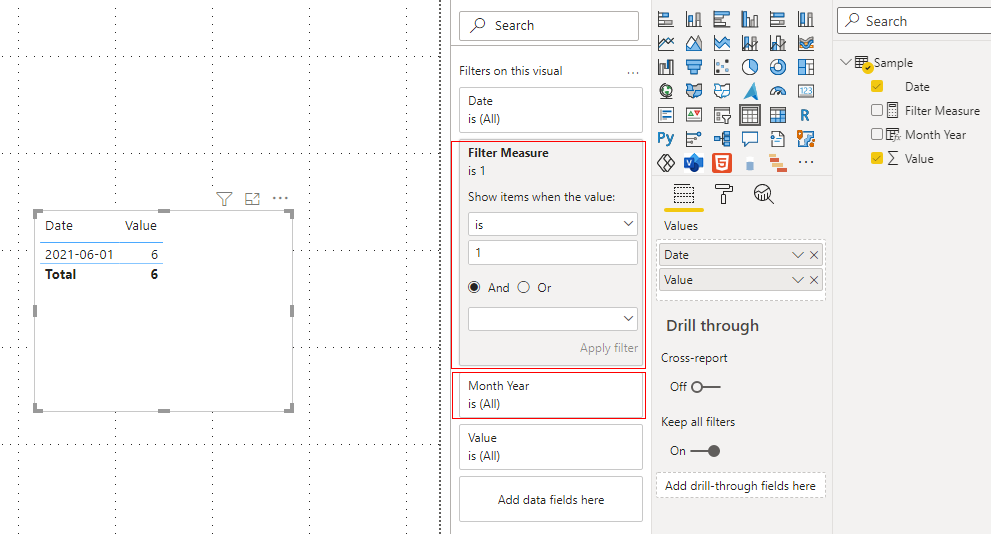
Task: Switch to the Matrix visual
Action: [x=778, y=115]
